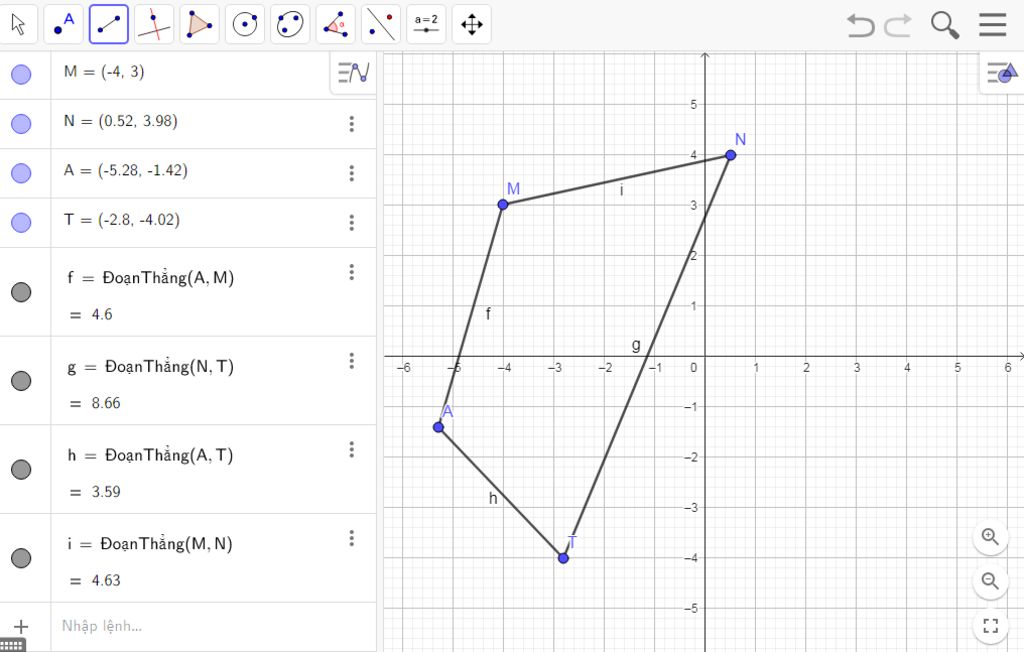This screenshot has height=652, width=1024.
Task: Open options menu for point A
Action: 351,173
